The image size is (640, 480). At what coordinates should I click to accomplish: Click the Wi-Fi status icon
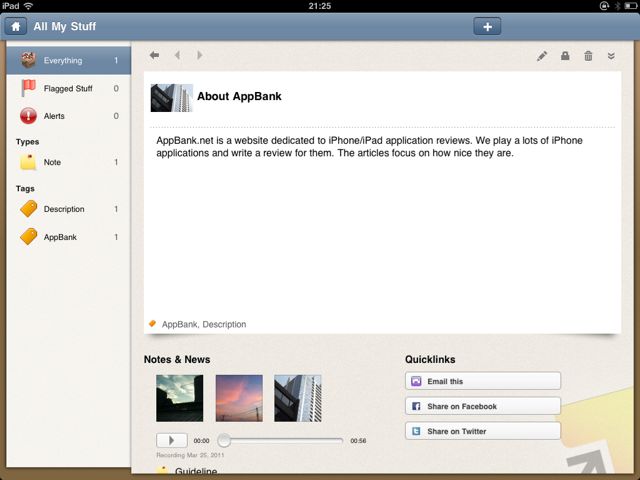click(x=28, y=6)
